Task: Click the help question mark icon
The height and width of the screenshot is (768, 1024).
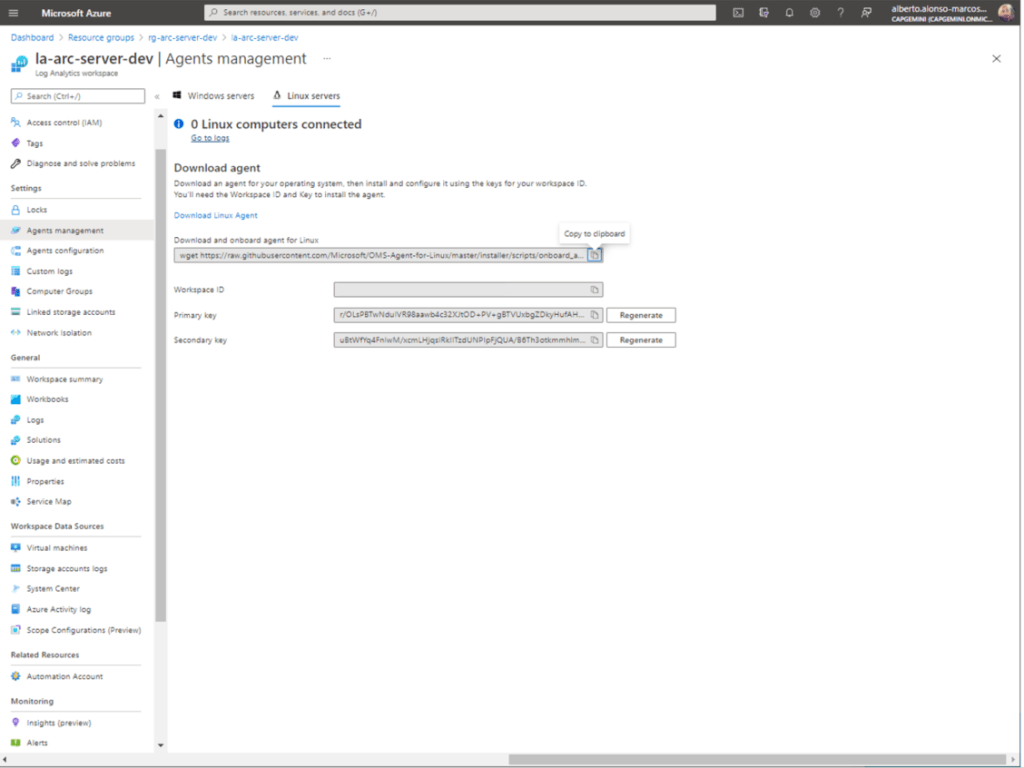Action: click(840, 13)
